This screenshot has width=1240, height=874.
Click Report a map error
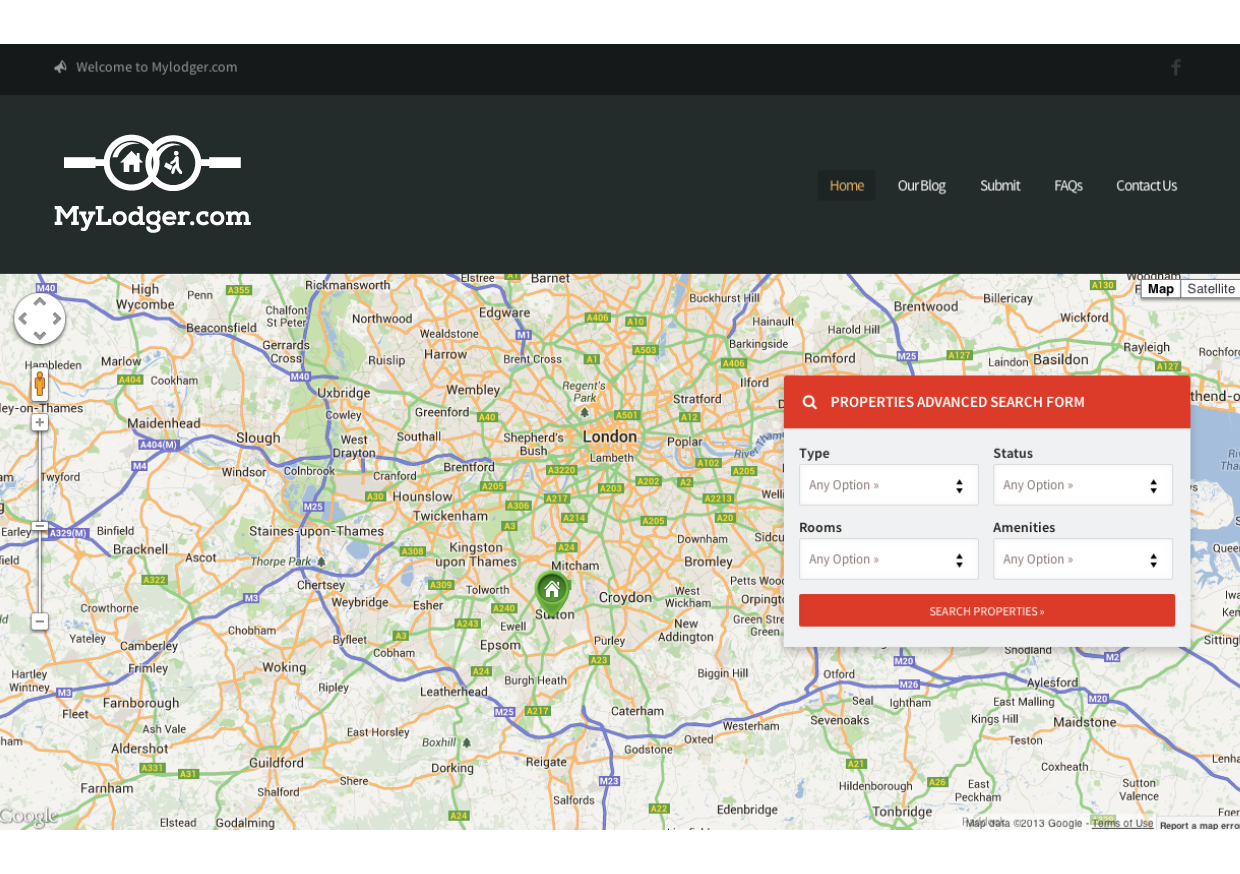(1200, 825)
